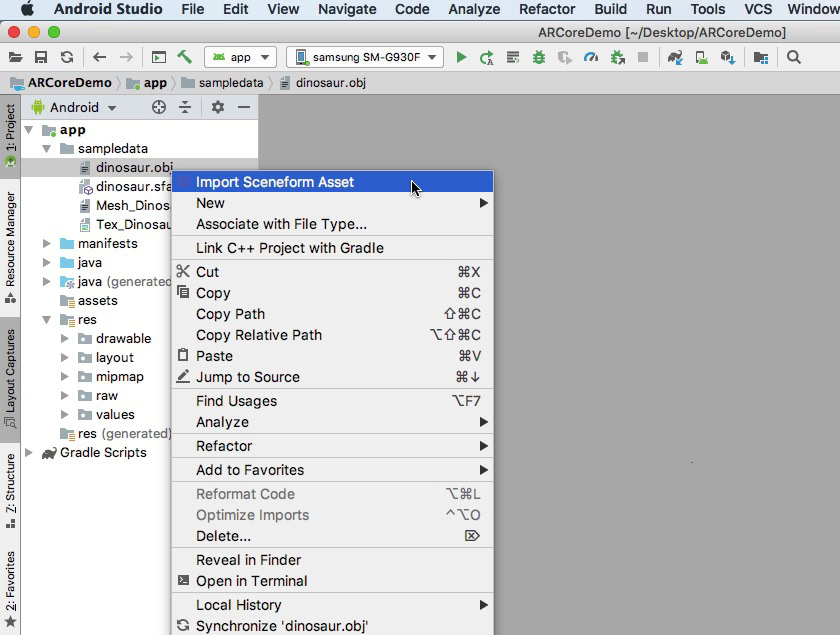Select the drawable folder in tree

pos(123,339)
